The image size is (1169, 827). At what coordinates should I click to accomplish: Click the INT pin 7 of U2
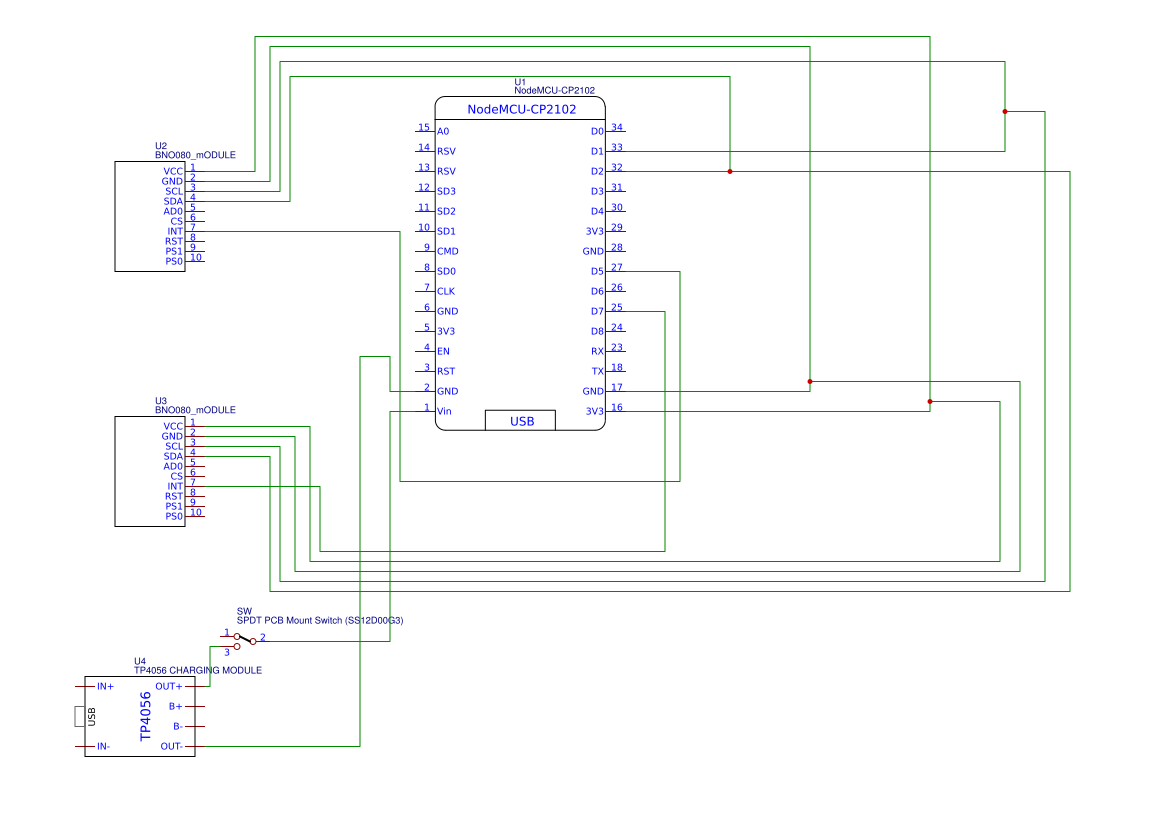point(185,230)
